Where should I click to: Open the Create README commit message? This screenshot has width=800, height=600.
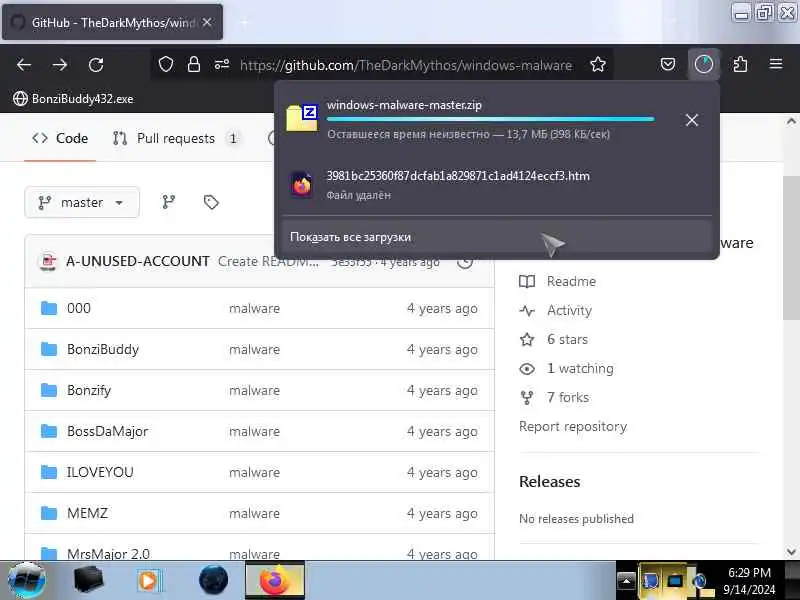(x=268, y=261)
